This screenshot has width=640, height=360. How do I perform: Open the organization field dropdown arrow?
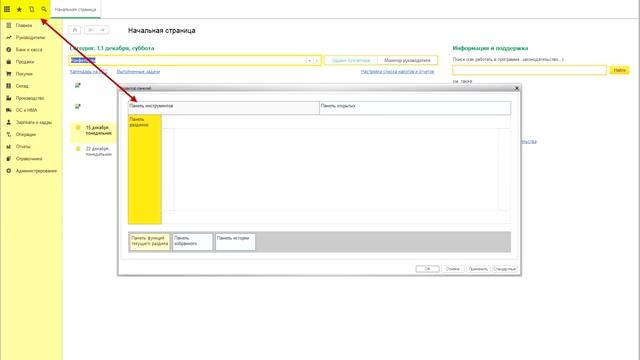click(x=309, y=60)
